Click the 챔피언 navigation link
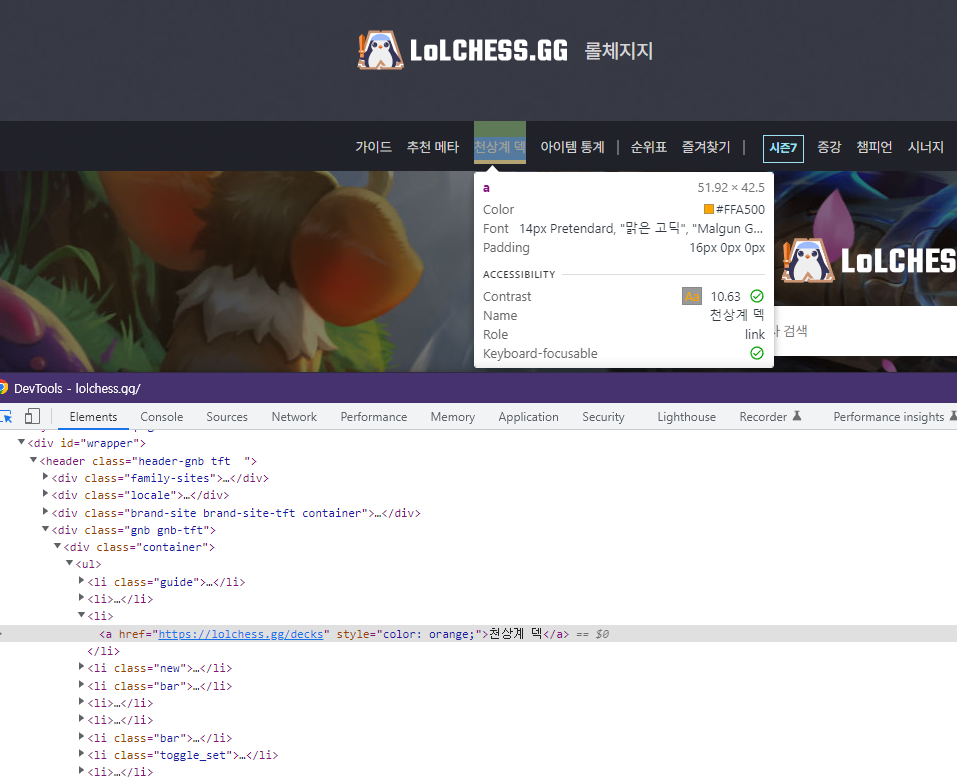The height and width of the screenshot is (780, 957). (874, 147)
